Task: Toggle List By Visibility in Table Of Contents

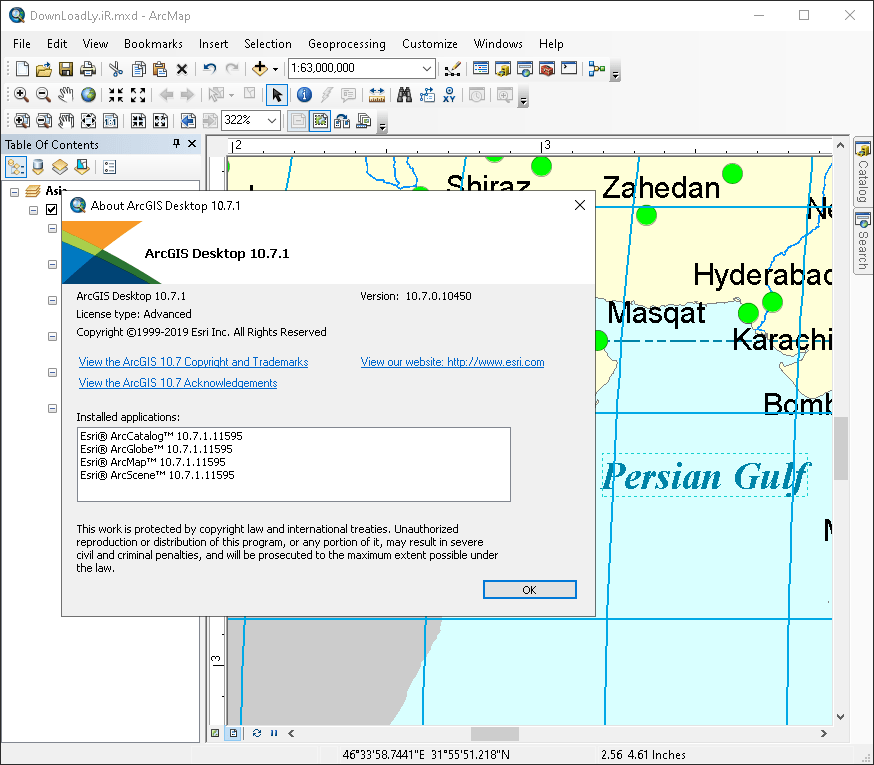Action: (60, 167)
